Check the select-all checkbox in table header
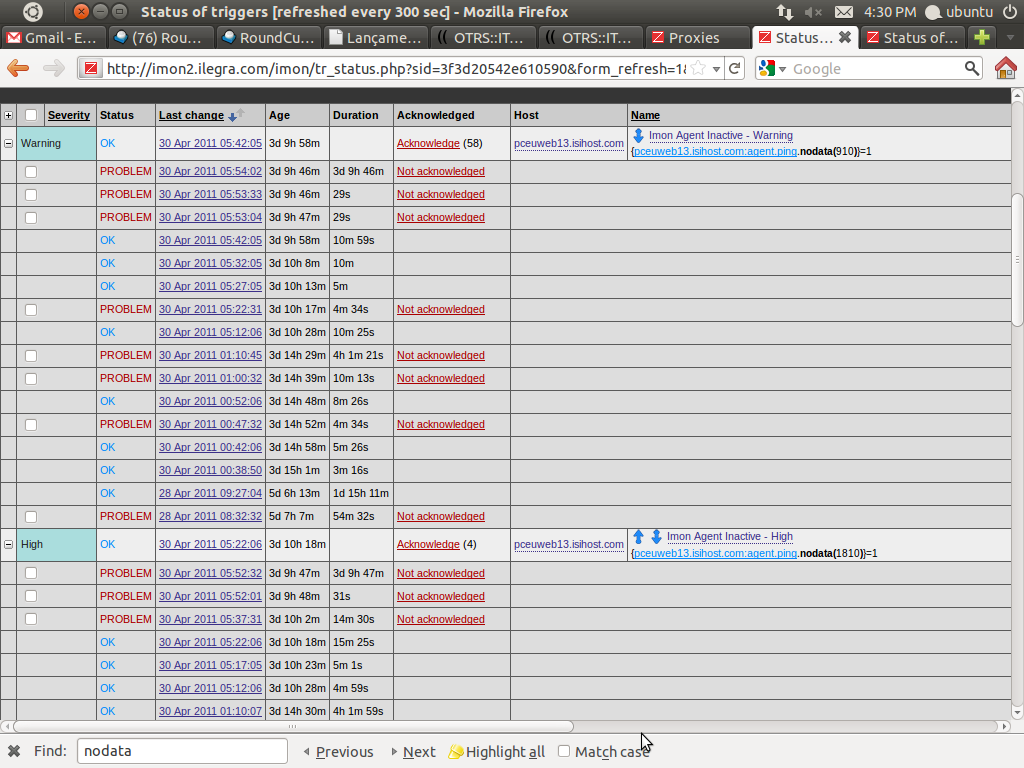This screenshot has width=1024, height=768. tap(31, 115)
